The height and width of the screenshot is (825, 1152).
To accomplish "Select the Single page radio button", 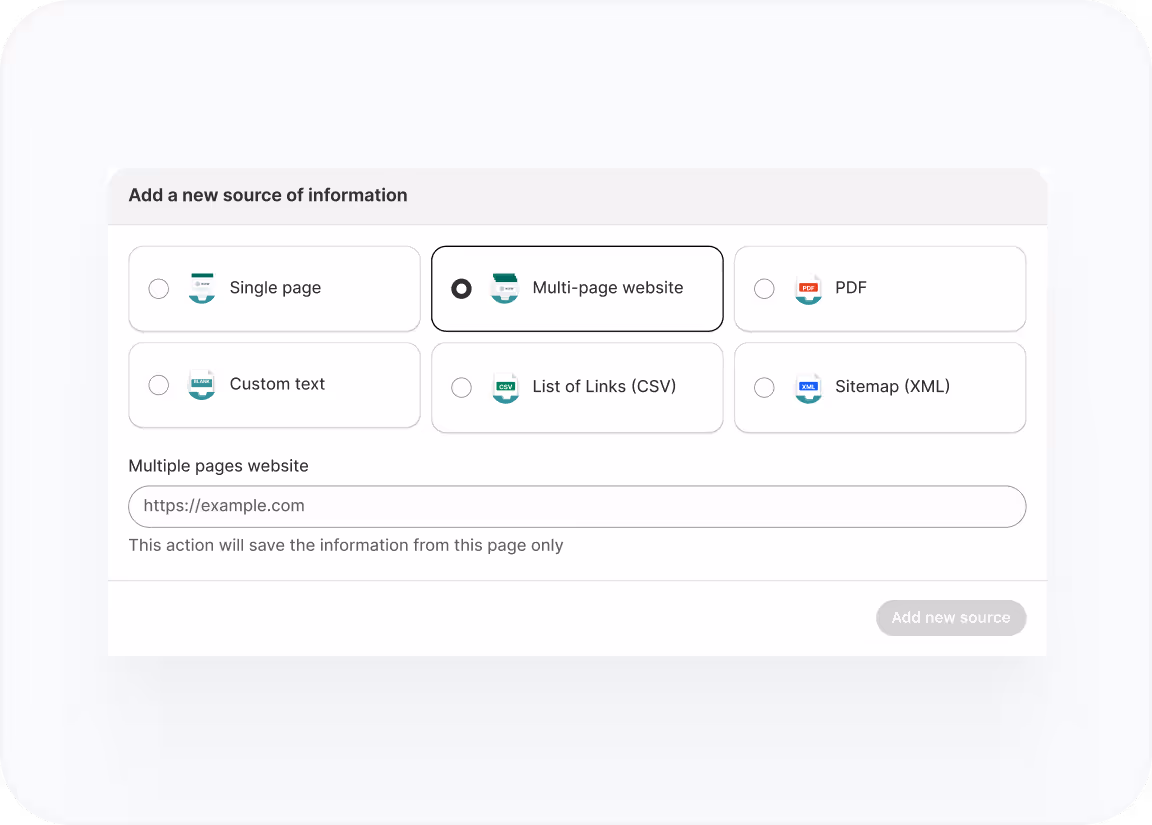I will (158, 288).
